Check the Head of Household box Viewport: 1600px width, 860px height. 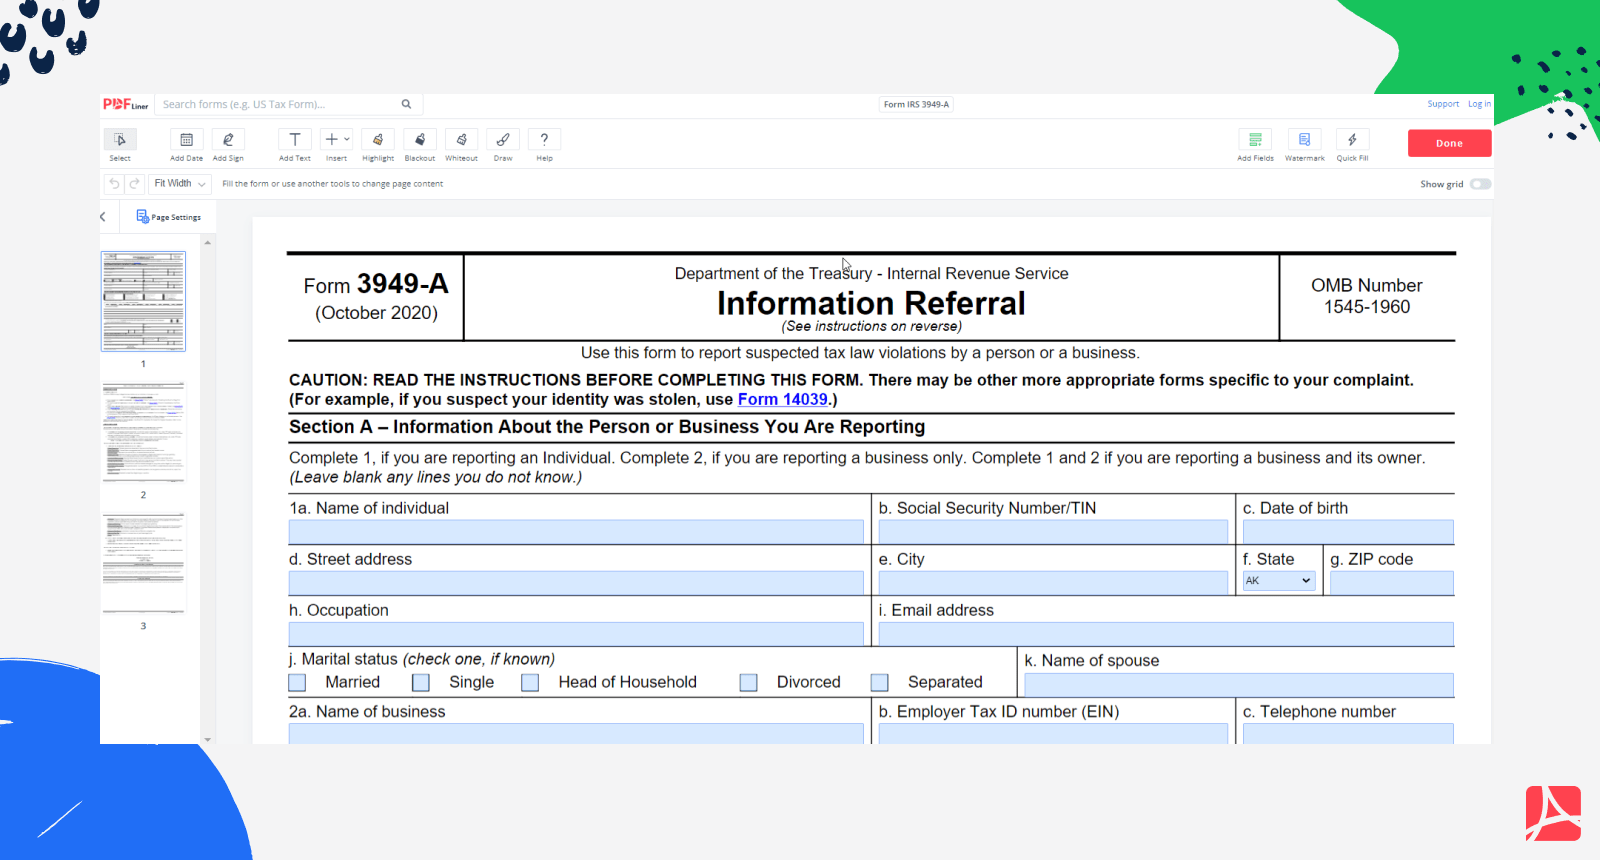530,683
